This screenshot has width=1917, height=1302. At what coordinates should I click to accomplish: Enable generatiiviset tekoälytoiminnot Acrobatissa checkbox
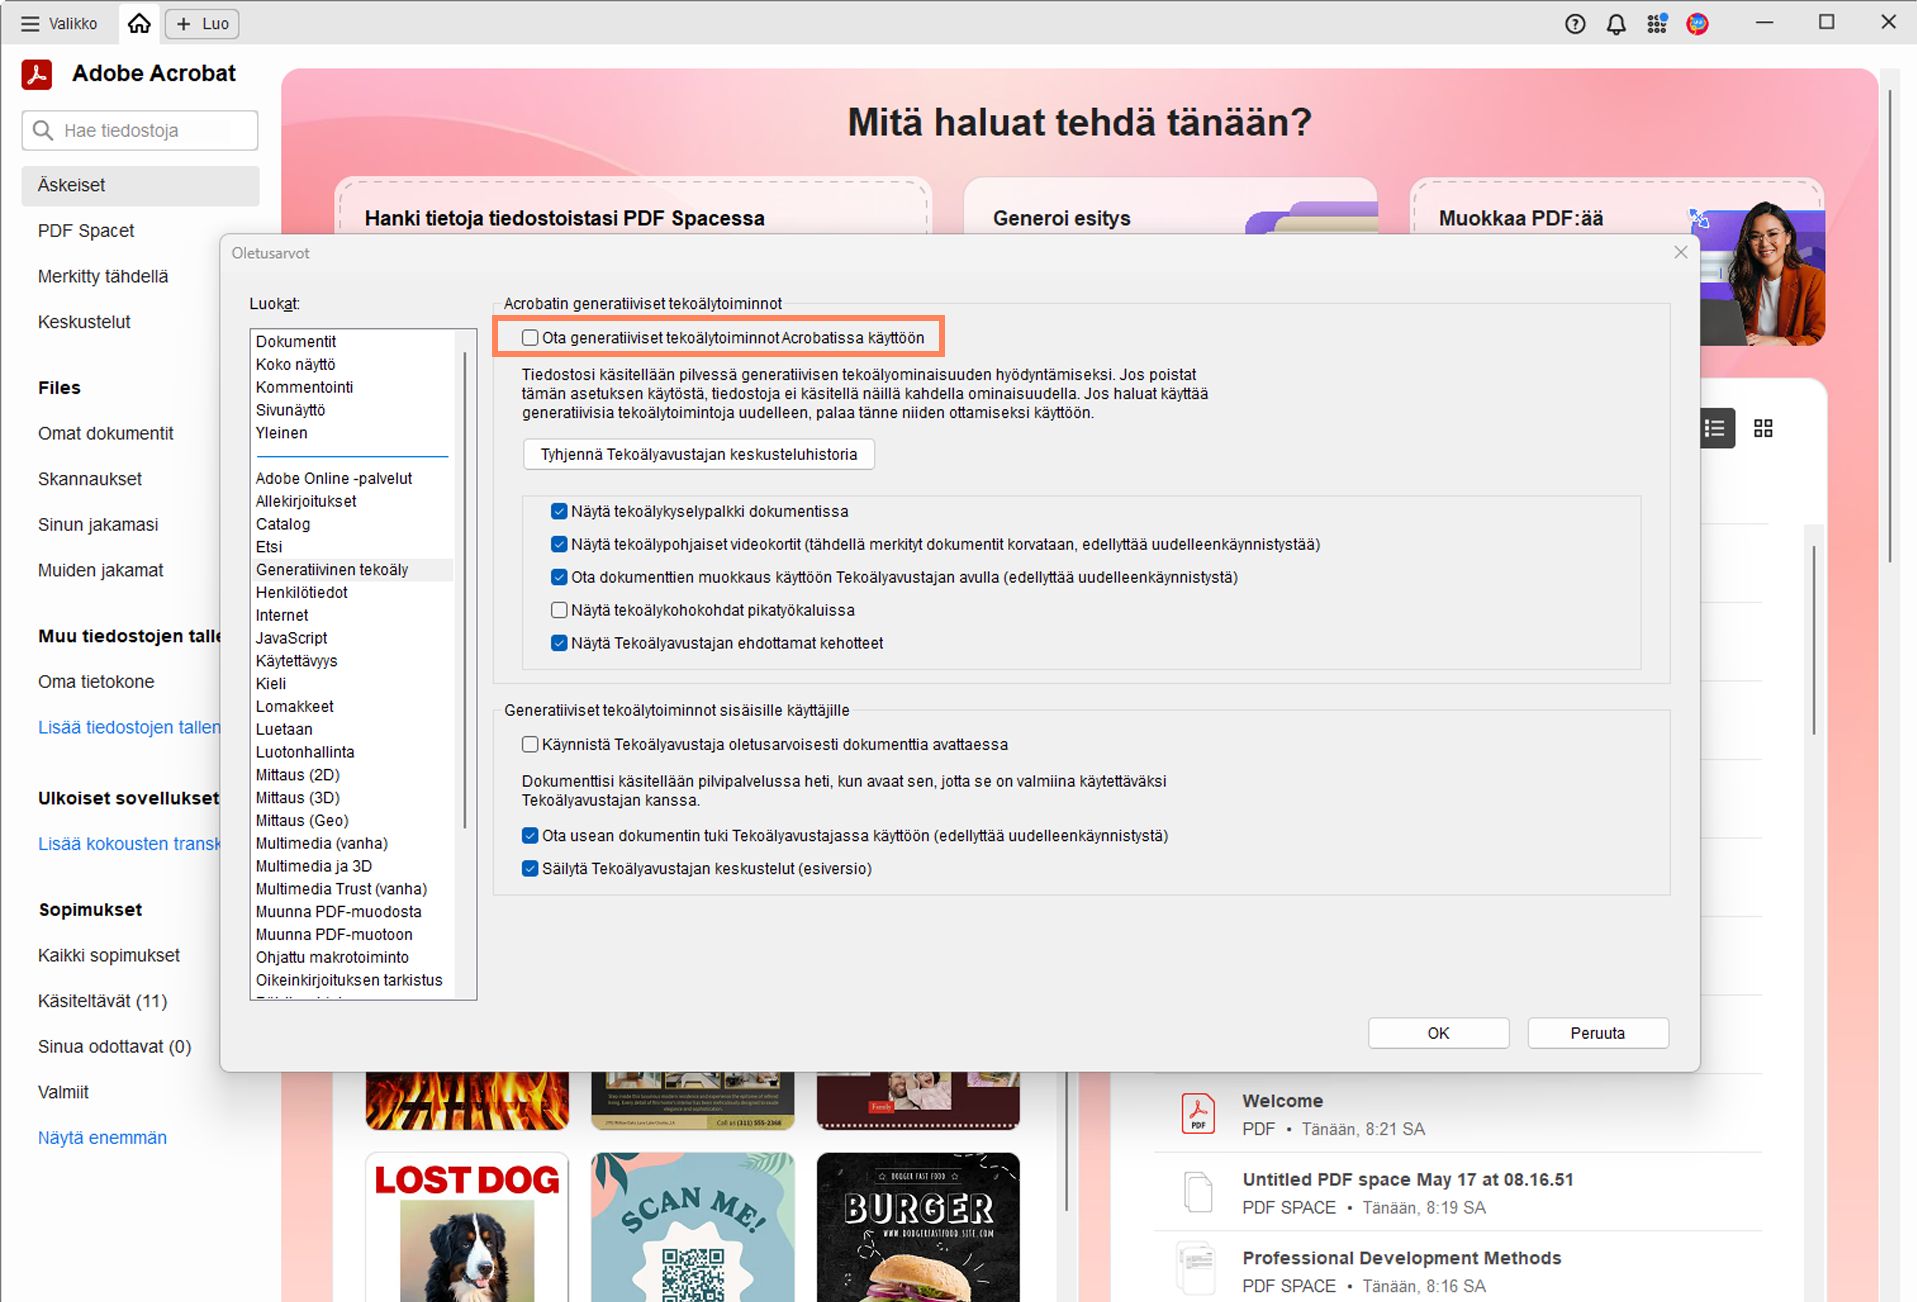(x=530, y=338)
